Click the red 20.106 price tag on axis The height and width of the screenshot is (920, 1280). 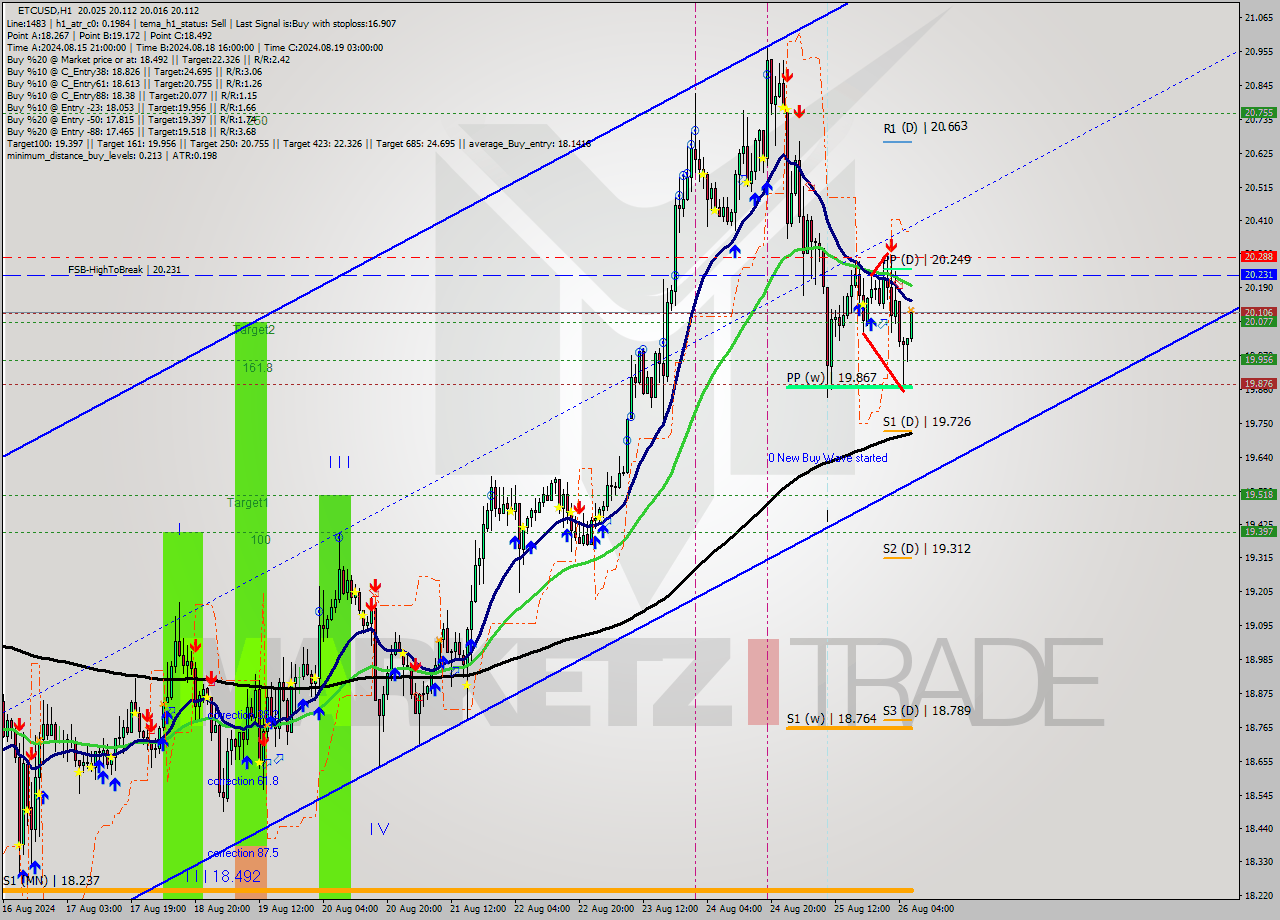pos(1258,312)
